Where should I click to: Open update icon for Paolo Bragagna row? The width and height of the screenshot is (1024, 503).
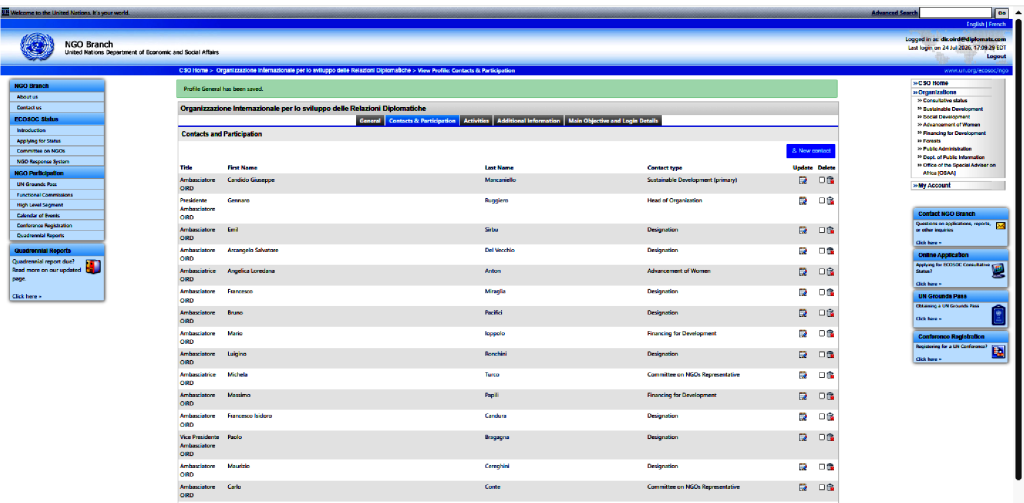click(803, 437)
